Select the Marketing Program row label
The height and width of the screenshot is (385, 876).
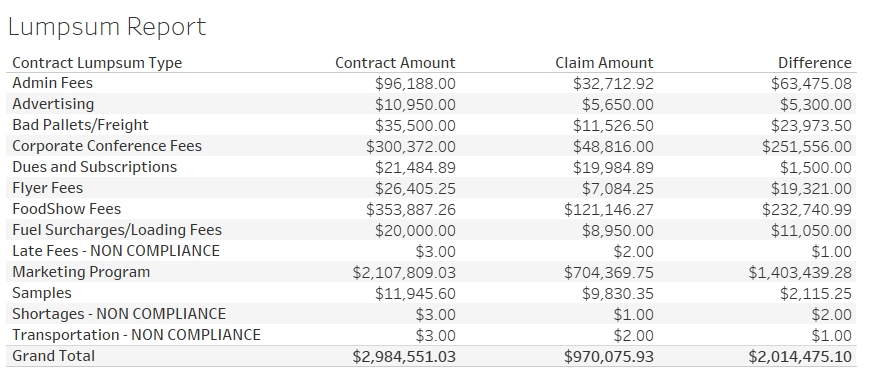click(81, 272)
